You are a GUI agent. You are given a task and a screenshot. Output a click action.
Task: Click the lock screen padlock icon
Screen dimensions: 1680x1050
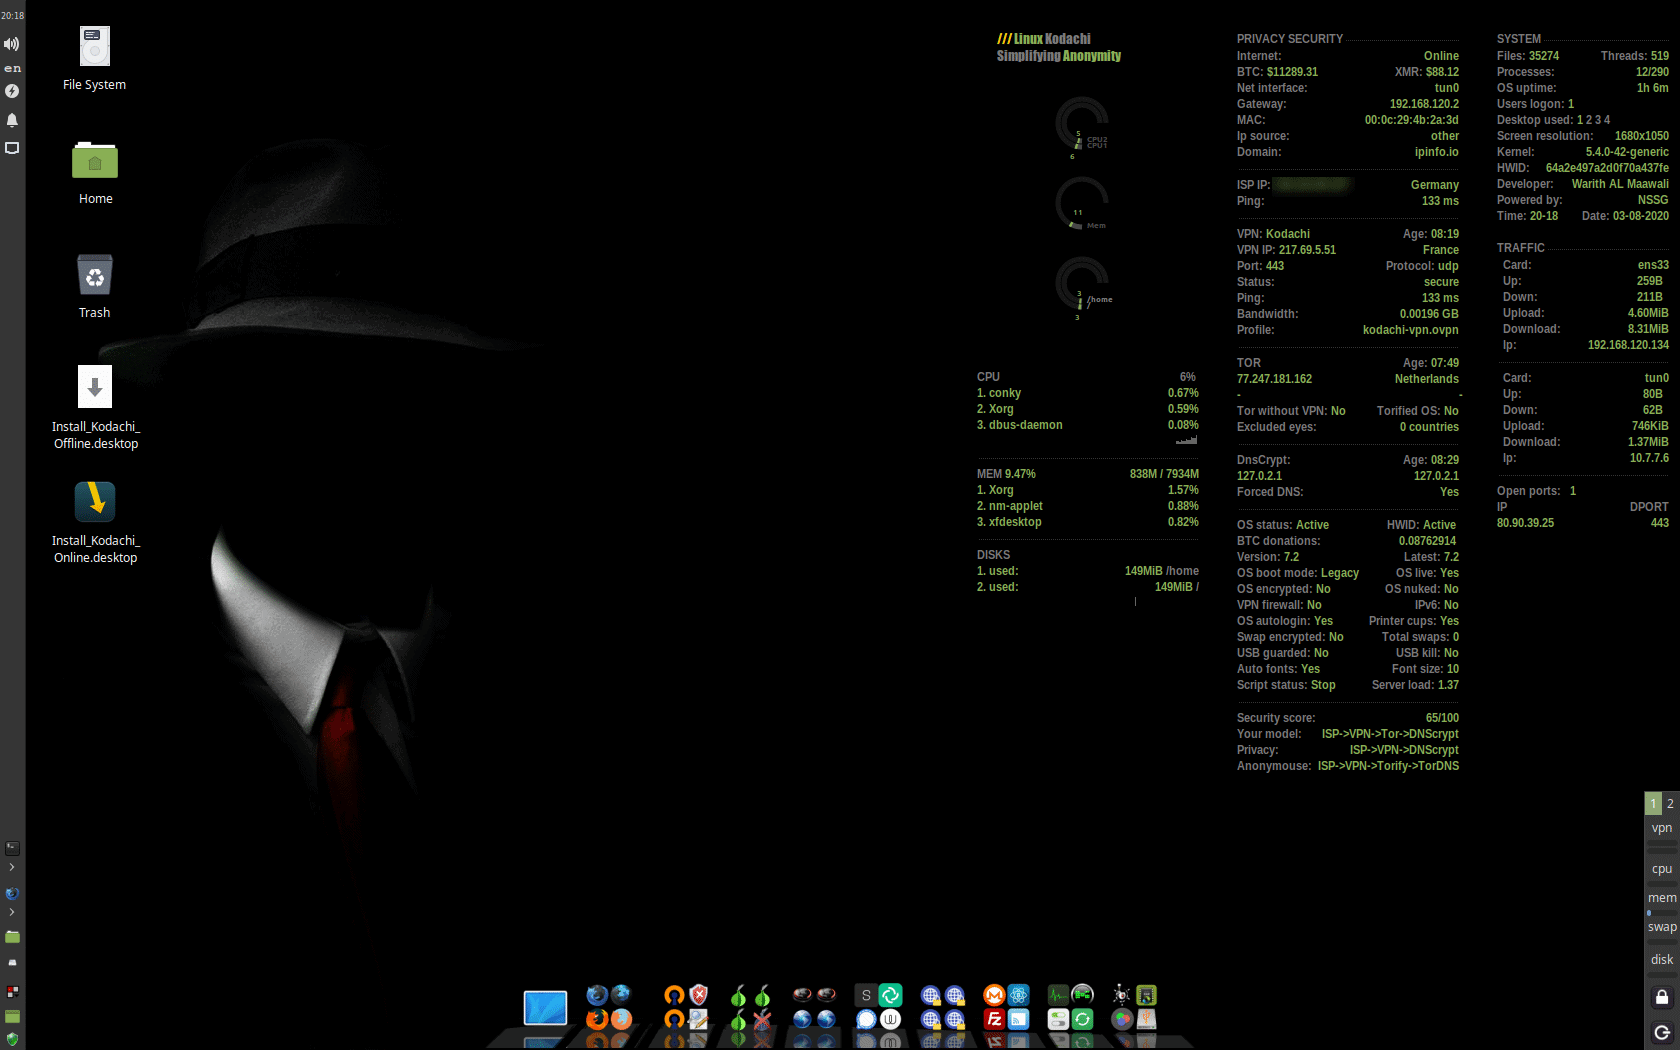point(1662,997)
